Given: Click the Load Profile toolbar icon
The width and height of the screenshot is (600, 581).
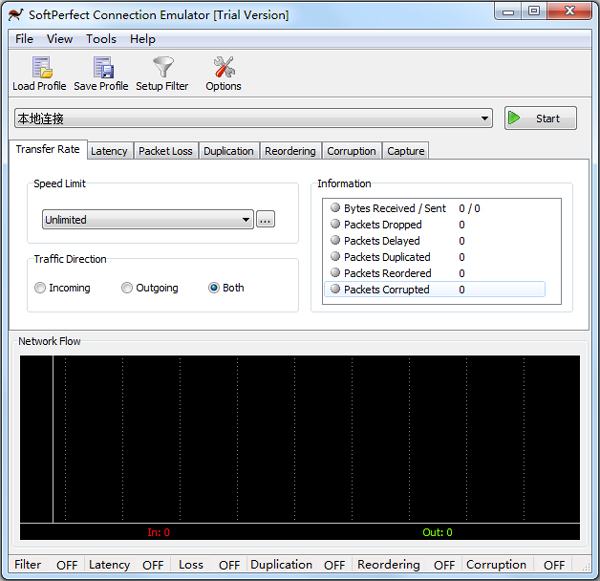Looking at the screenshot, I should pyautogui.click(x=42, y=67).
